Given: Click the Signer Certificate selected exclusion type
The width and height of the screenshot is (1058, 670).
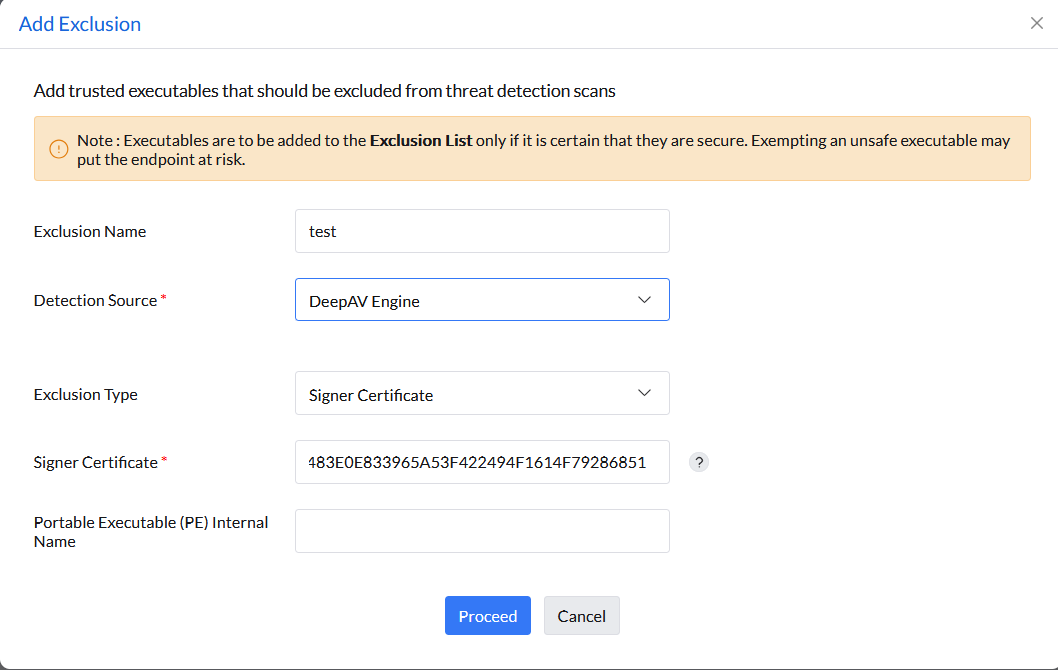Looking at the screenshot, I should coord(369,394).
